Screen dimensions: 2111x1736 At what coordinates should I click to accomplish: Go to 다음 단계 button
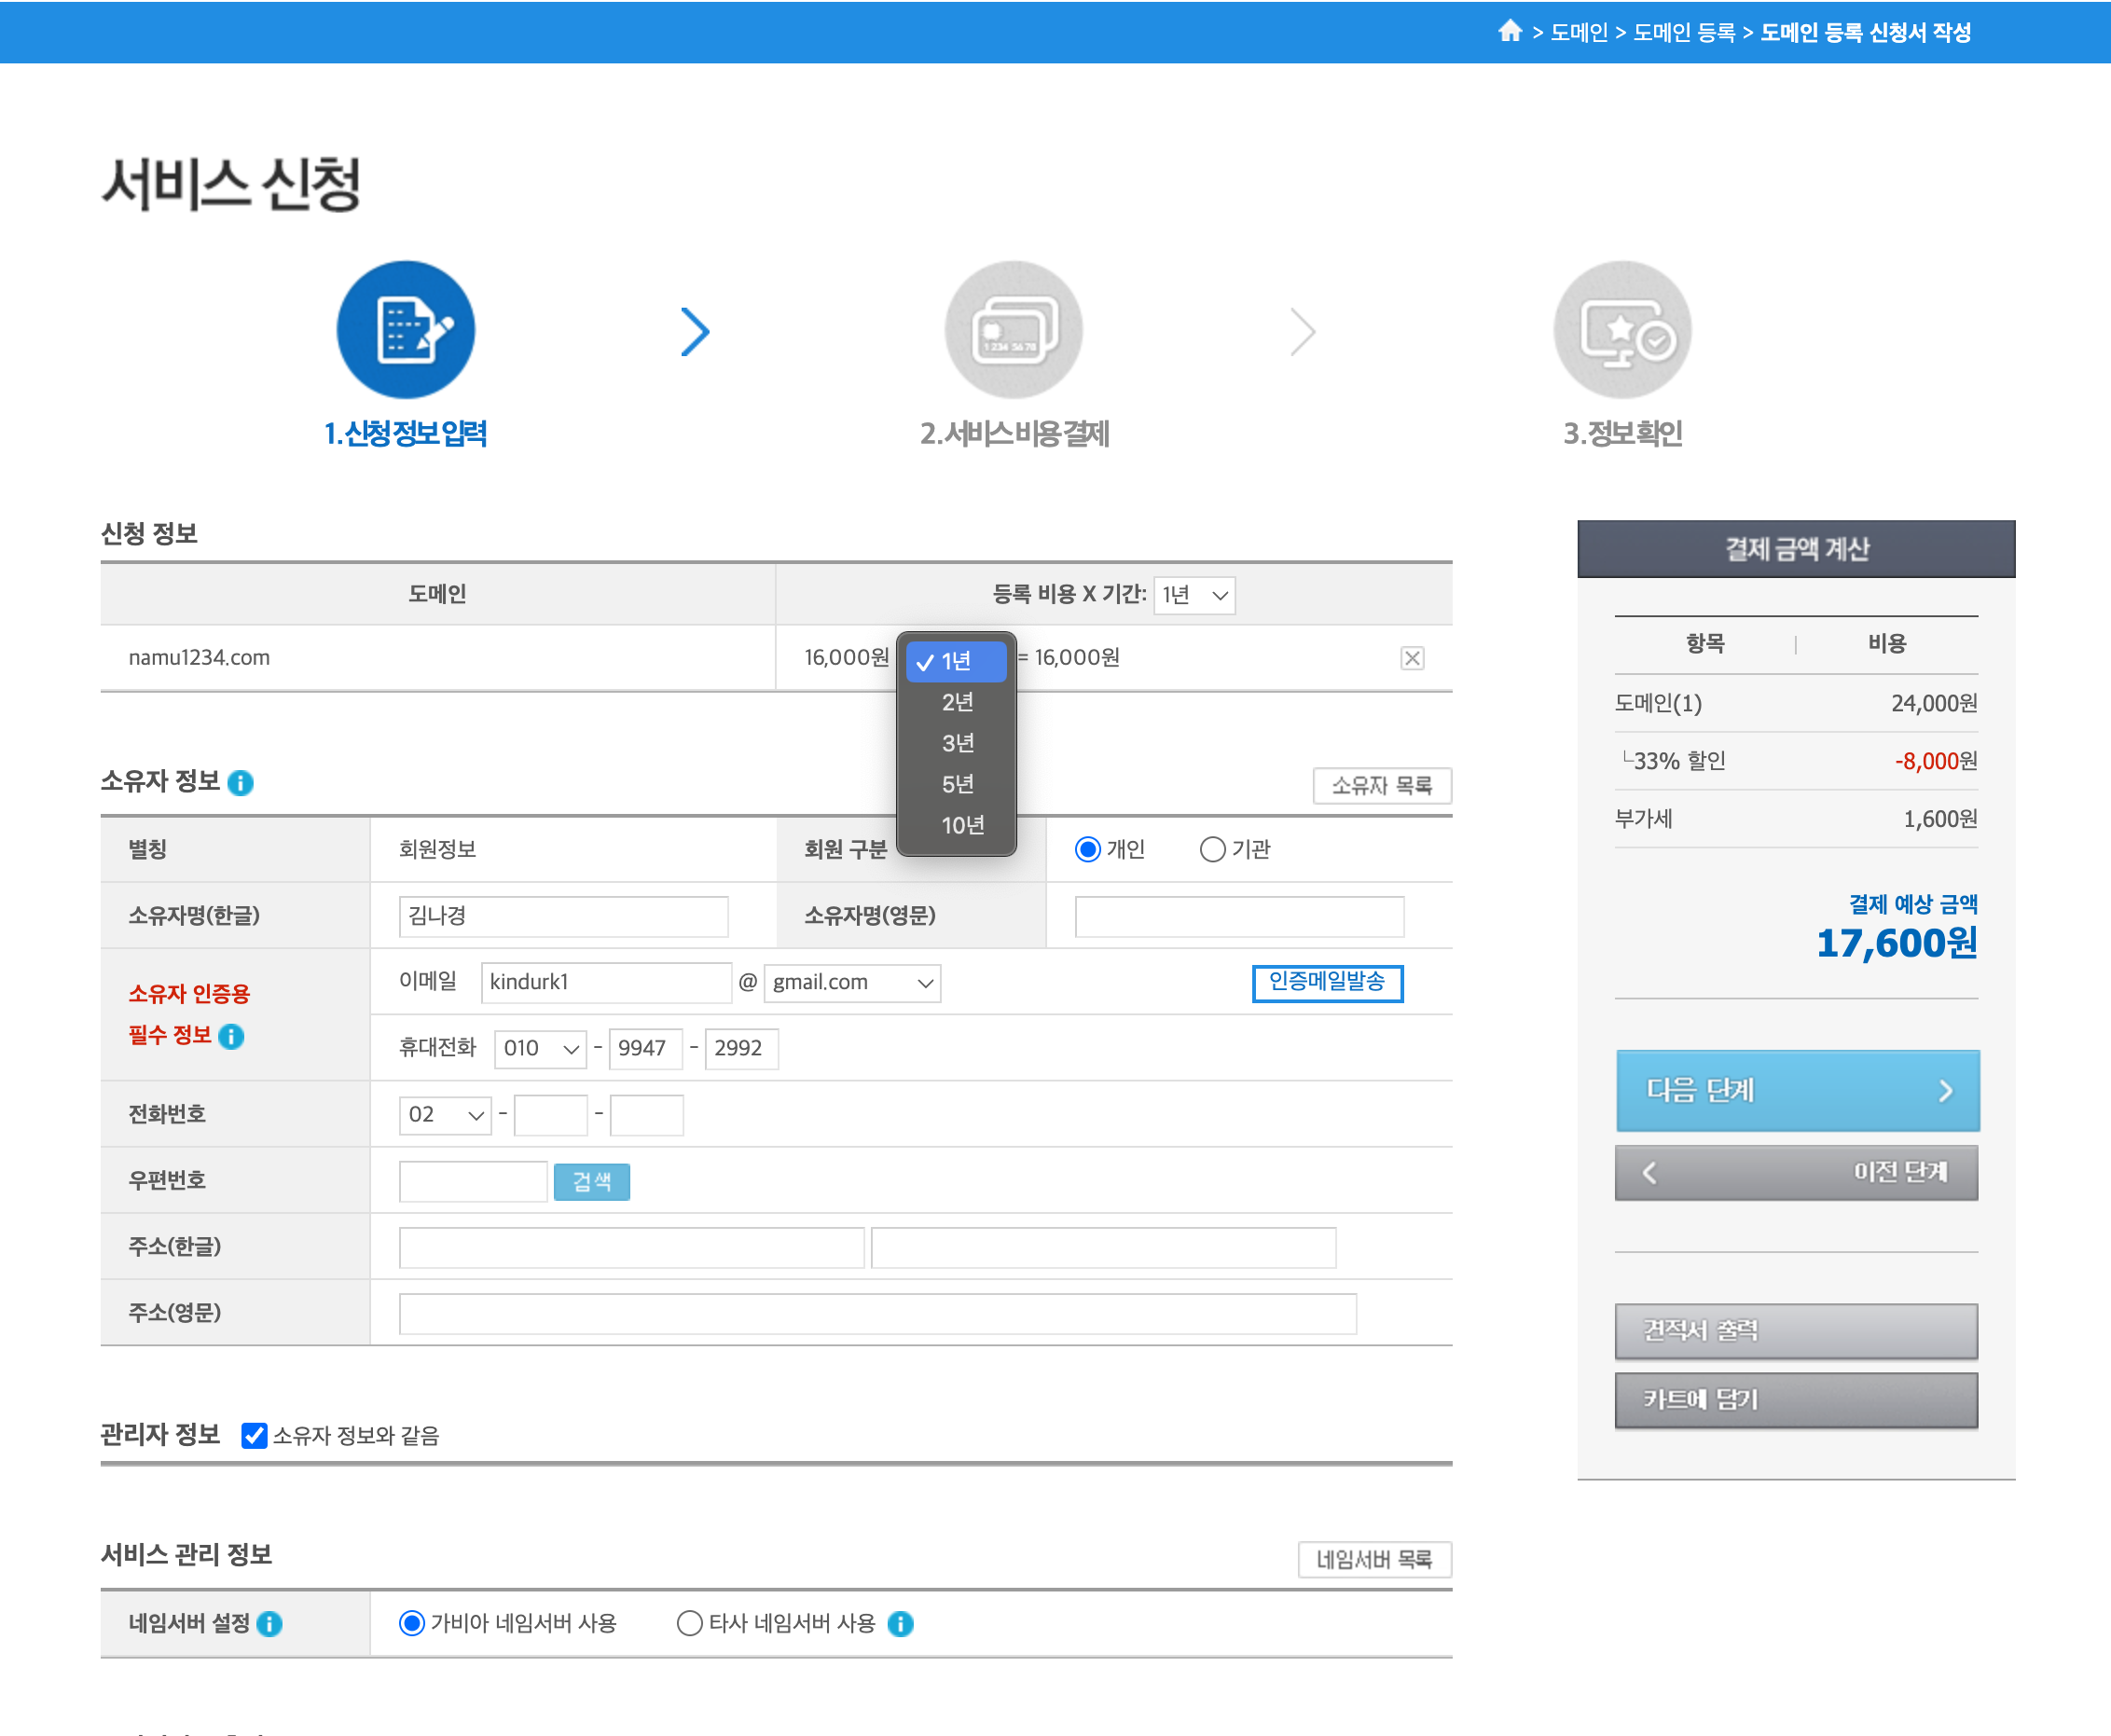pos(1796,1090)
